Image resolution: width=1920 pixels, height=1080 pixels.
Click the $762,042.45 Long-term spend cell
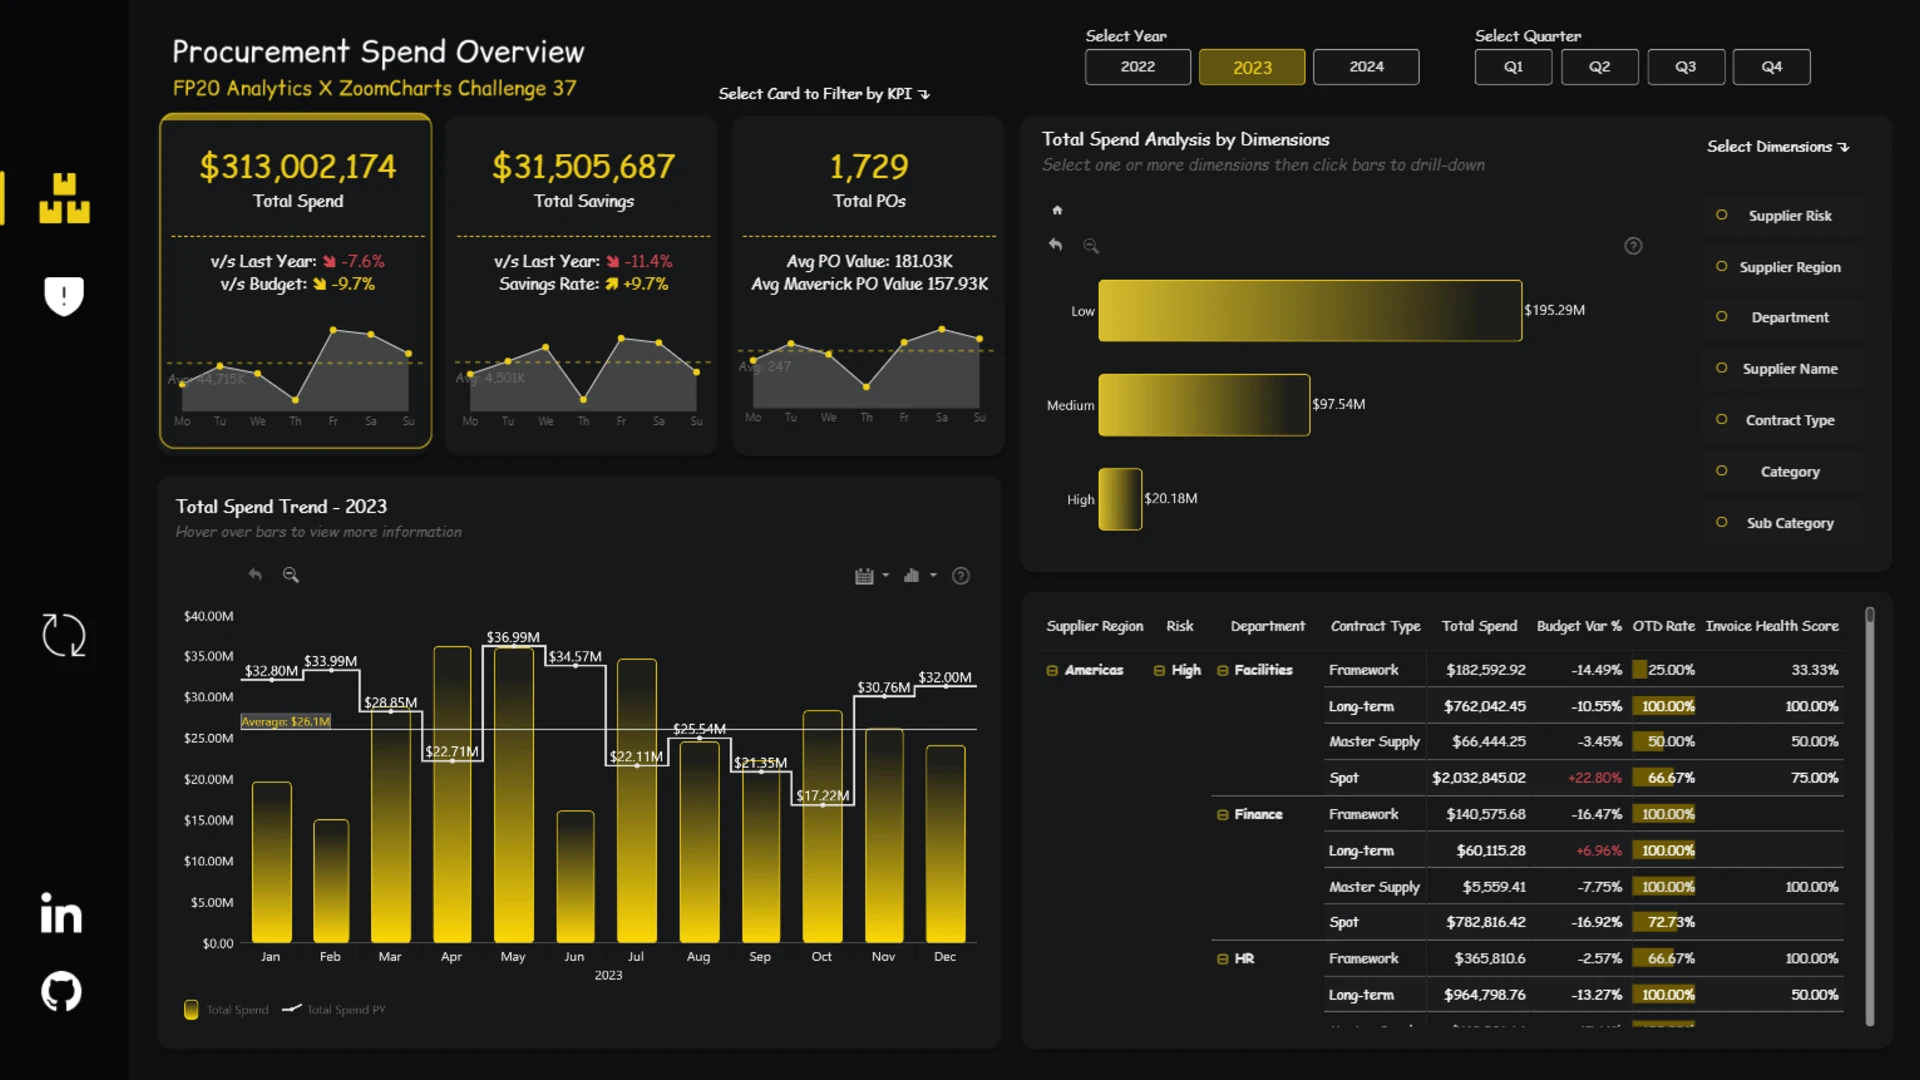(1484, 706)
